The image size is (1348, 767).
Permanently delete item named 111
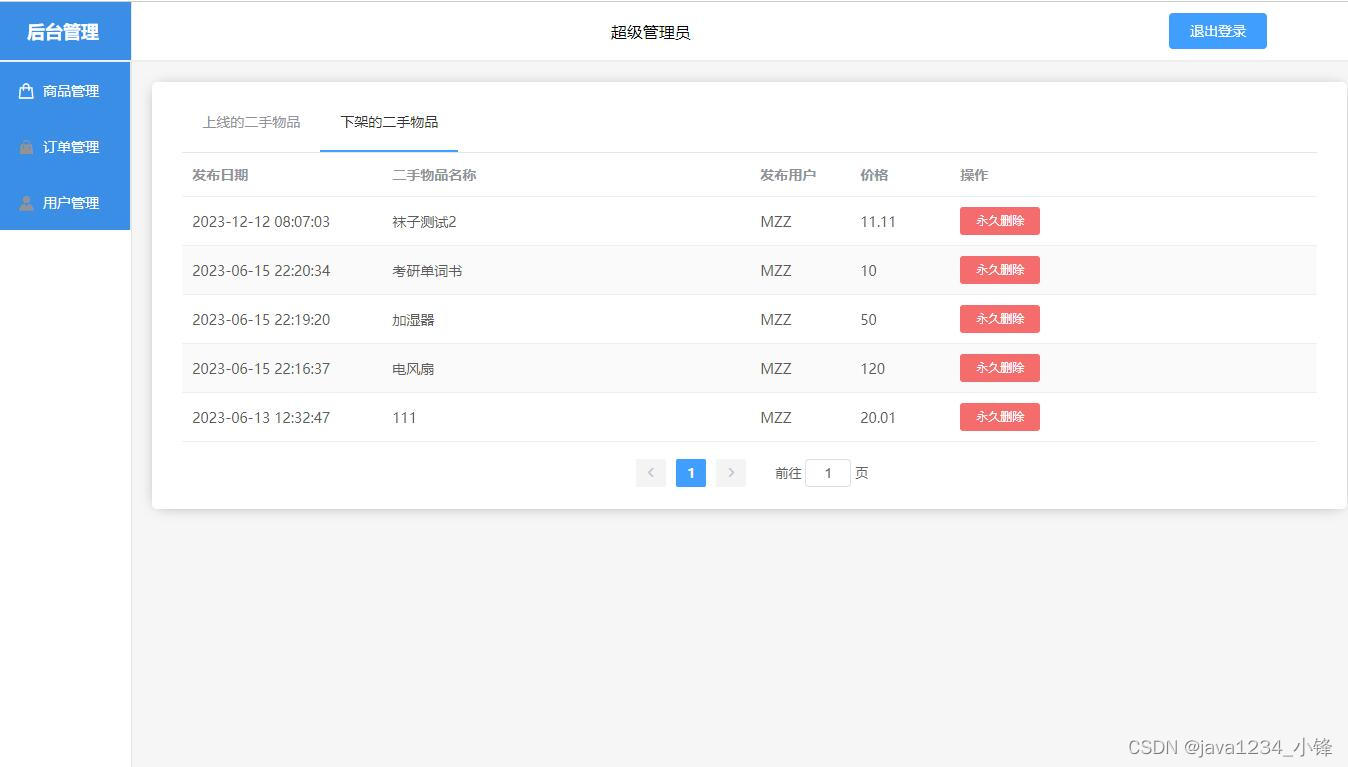1000,417
